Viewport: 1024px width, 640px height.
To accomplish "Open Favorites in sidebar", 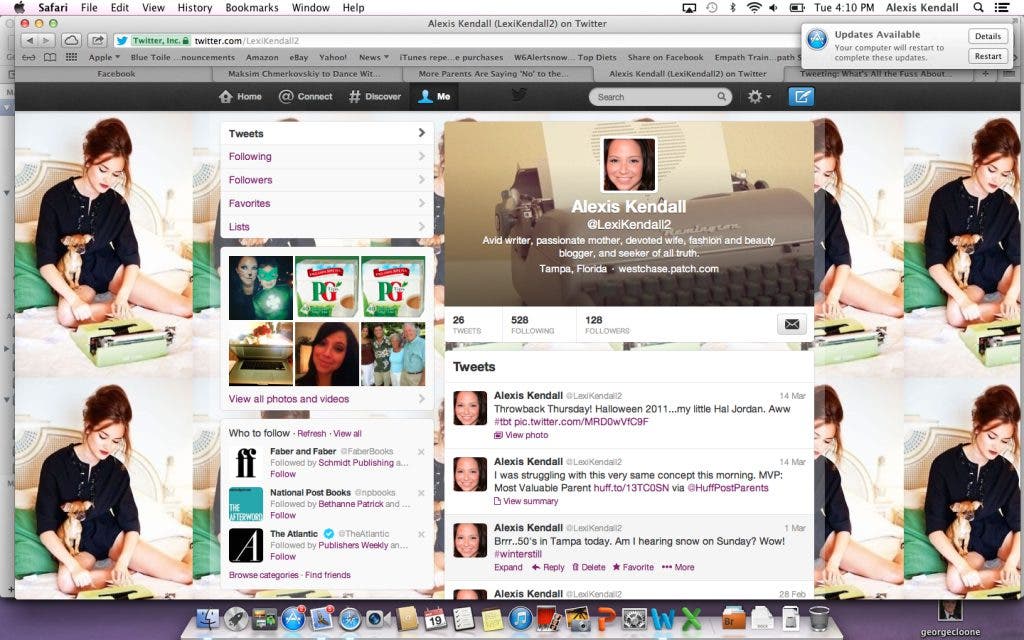I will [327, 204].
